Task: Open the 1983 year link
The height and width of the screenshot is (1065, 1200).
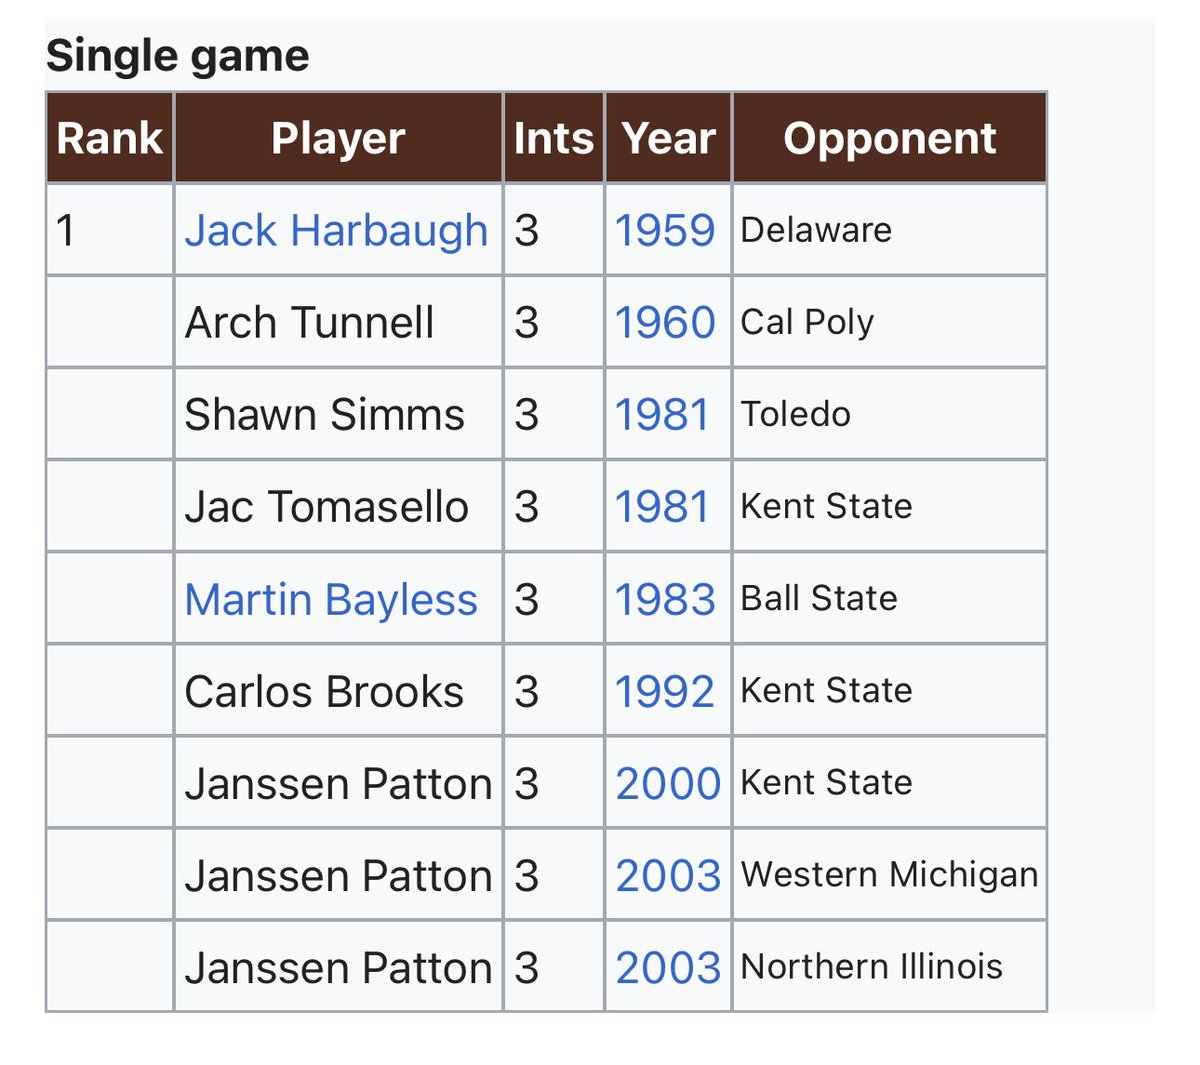Action: [665, 600]
